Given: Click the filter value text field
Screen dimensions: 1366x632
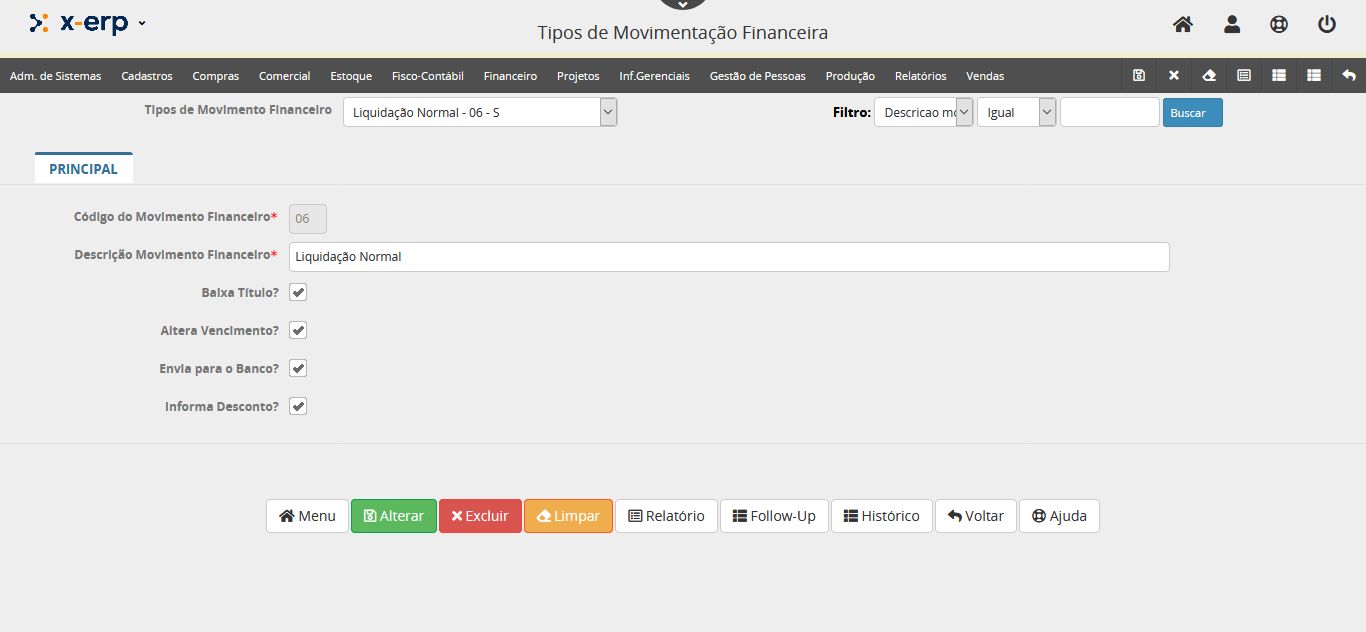Looking at the screenshot, I should 1110,112.
